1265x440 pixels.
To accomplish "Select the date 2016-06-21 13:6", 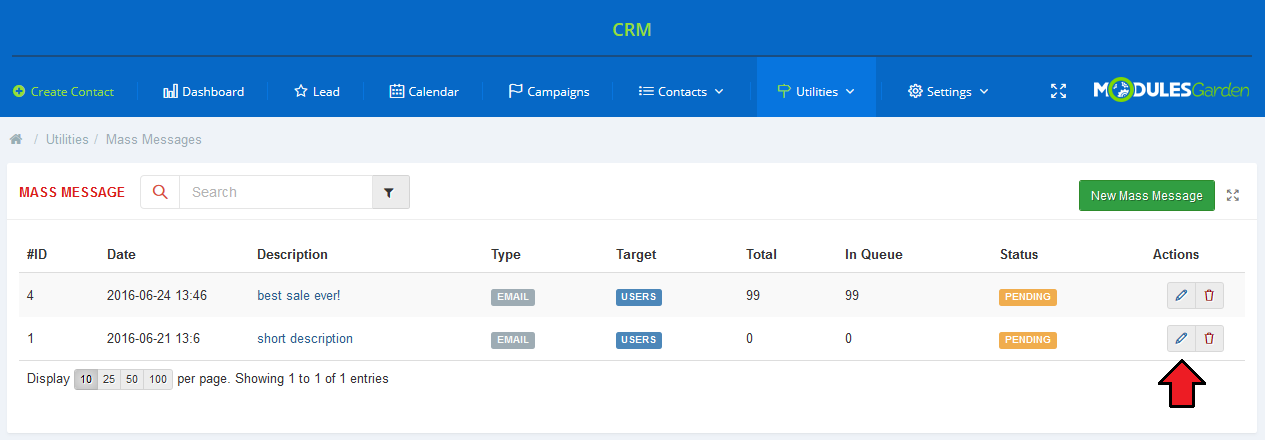I will [x=153, y=339].
